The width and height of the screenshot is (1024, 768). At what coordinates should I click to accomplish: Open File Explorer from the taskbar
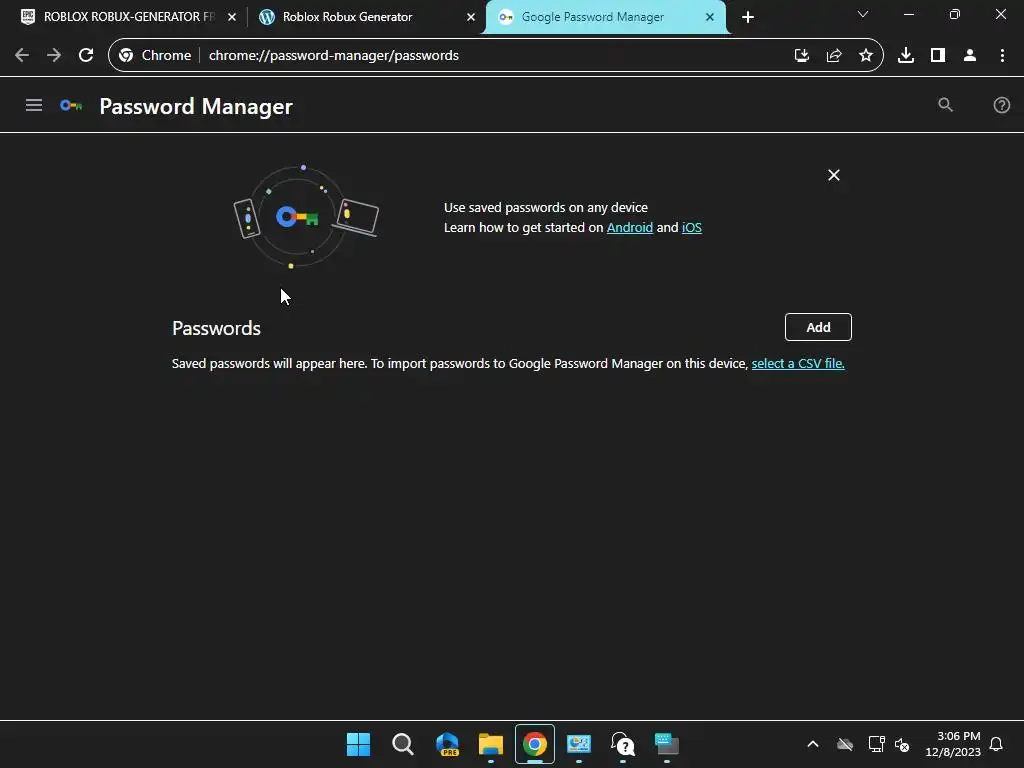pos(490,744)
